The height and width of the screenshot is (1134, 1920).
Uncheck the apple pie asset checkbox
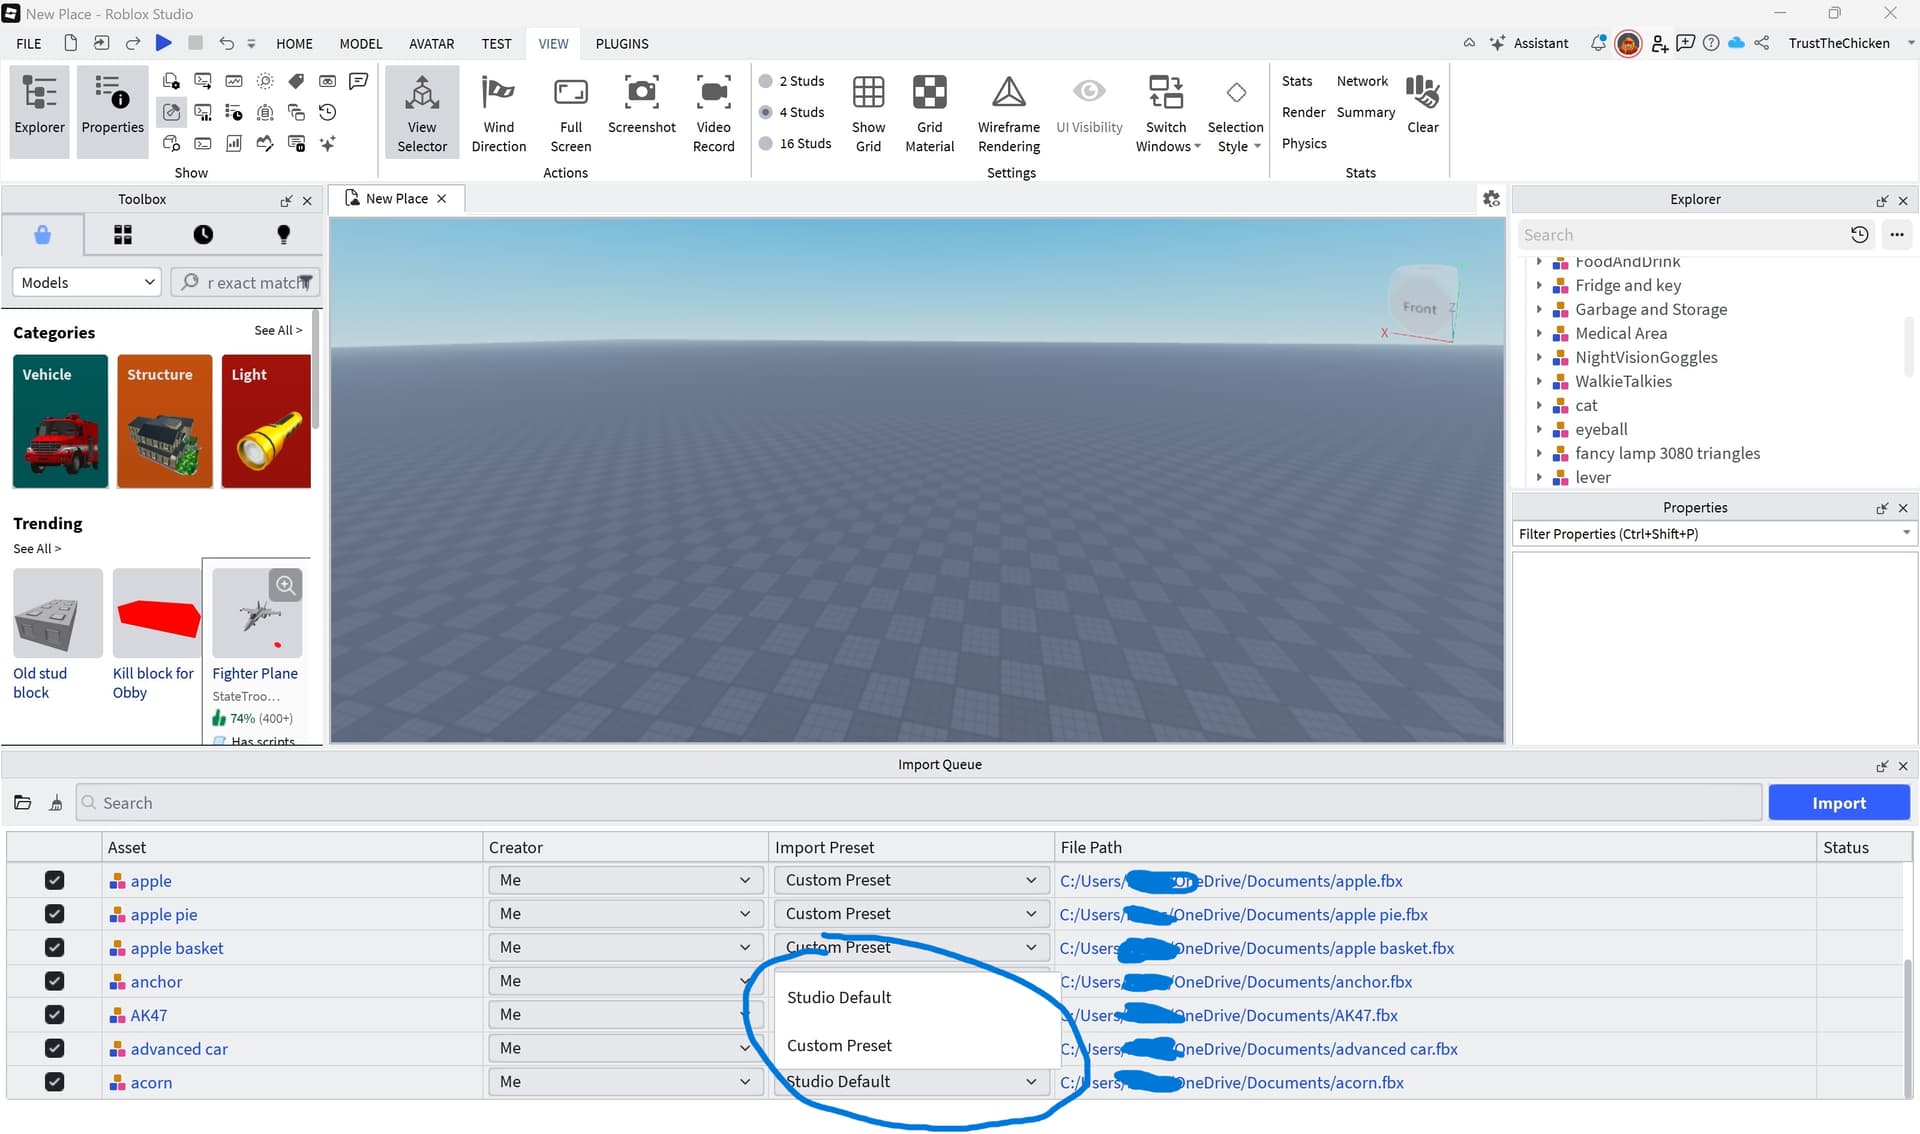[54, 914]
